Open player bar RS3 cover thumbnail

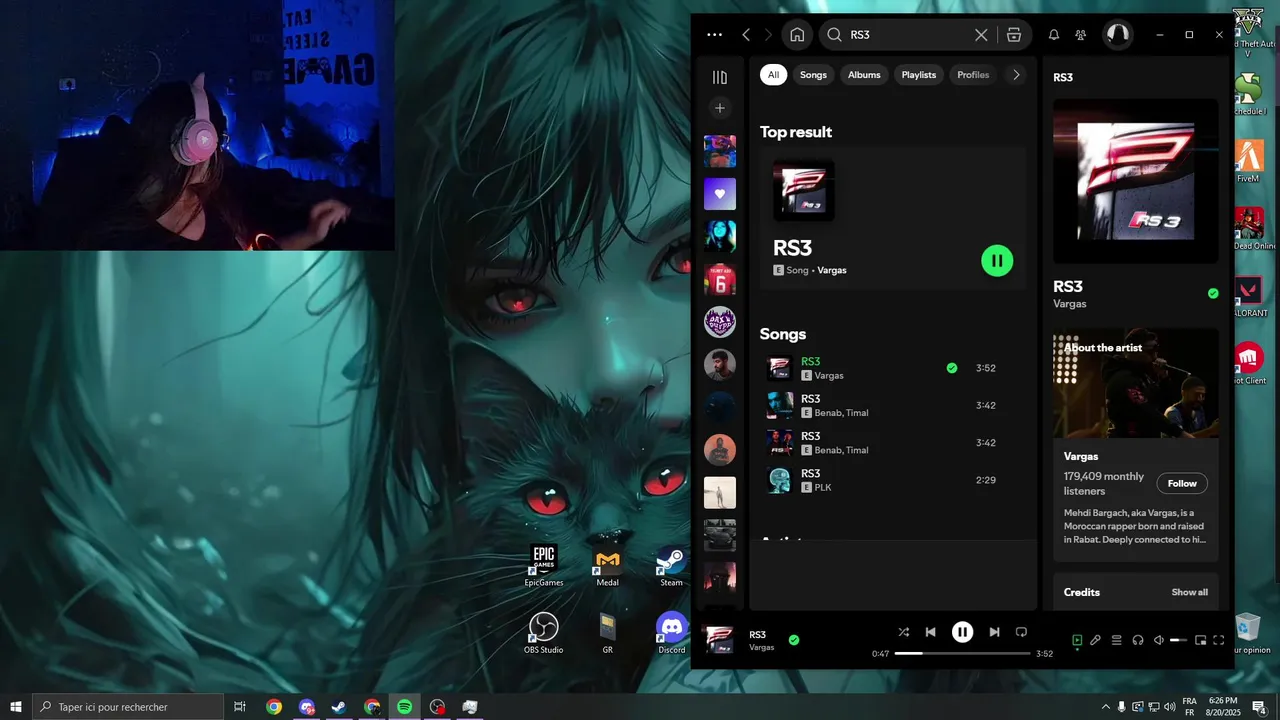(719, 640)
